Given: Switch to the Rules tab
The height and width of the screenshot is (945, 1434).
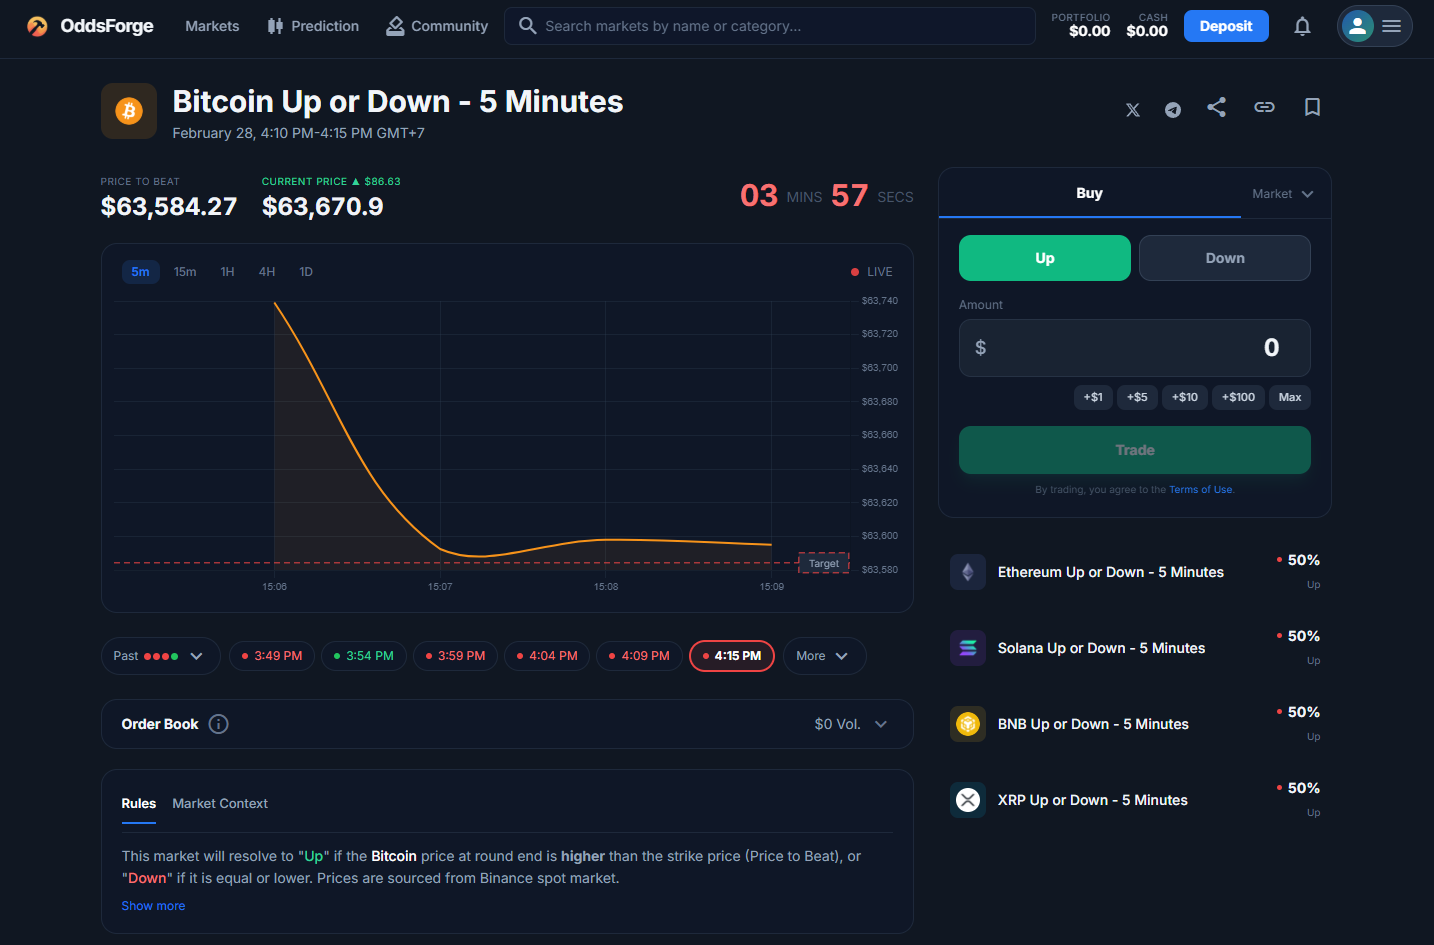Looking at the screenshot, I should point(139,803).
